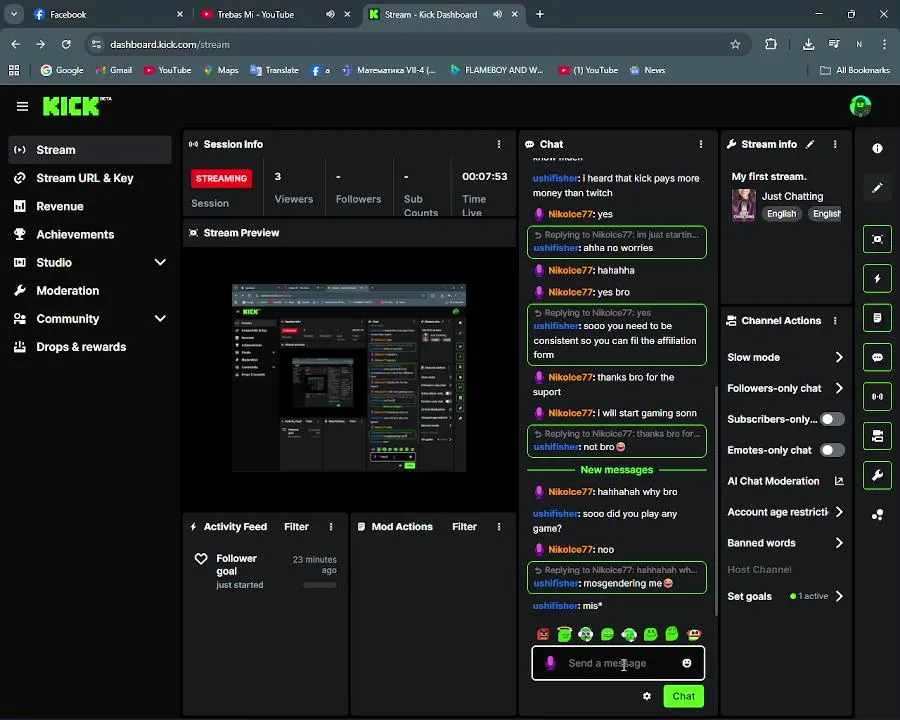This screenshot has width=900, height=720.
Task: Toggle Session Info broadcast widget in rail
Action: (x=877, y=396)
